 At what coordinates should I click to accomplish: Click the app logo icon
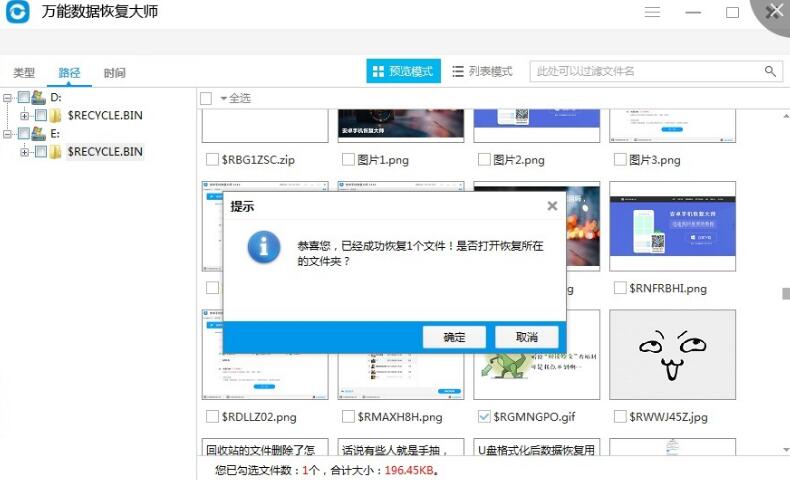click(19, 13)
